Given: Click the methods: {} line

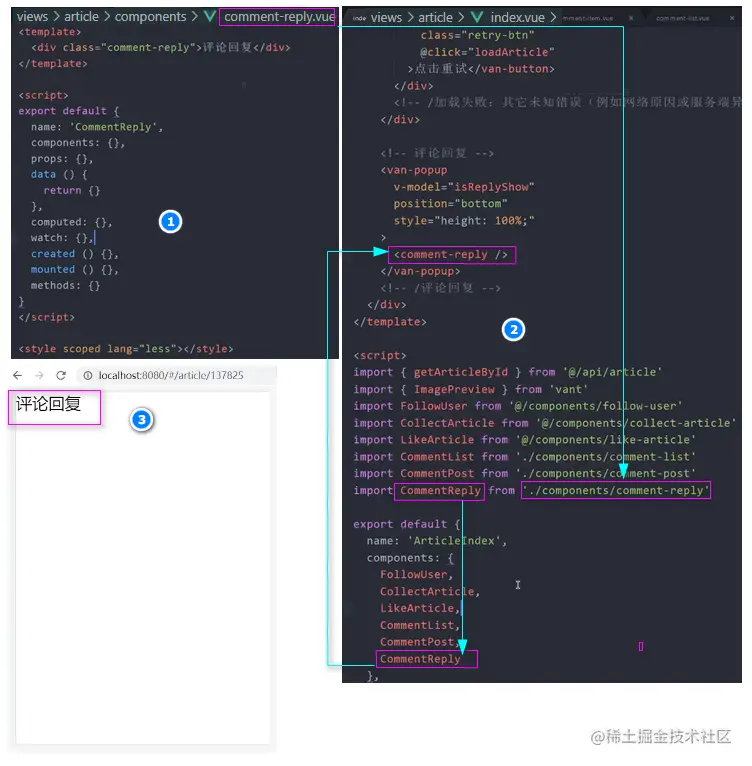Looking at the screenshot, I should pos(65,286).
